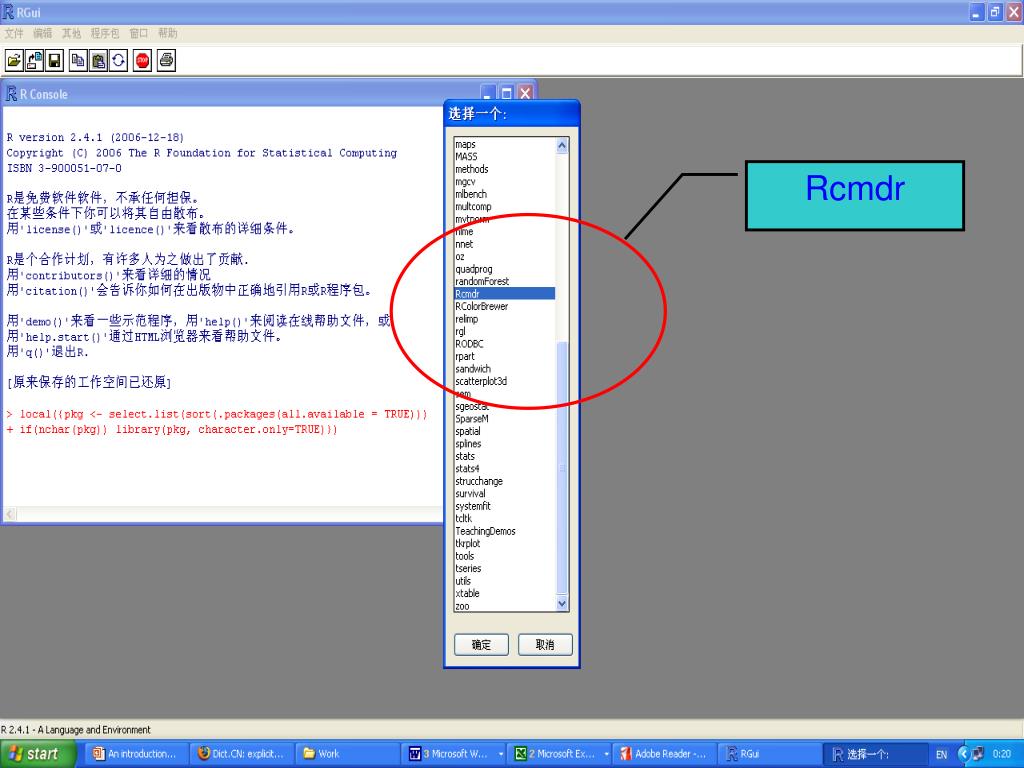Select RColorBrewer in the package list
This screenshot has height=768, width=1024.
click(x=505, y=306)
